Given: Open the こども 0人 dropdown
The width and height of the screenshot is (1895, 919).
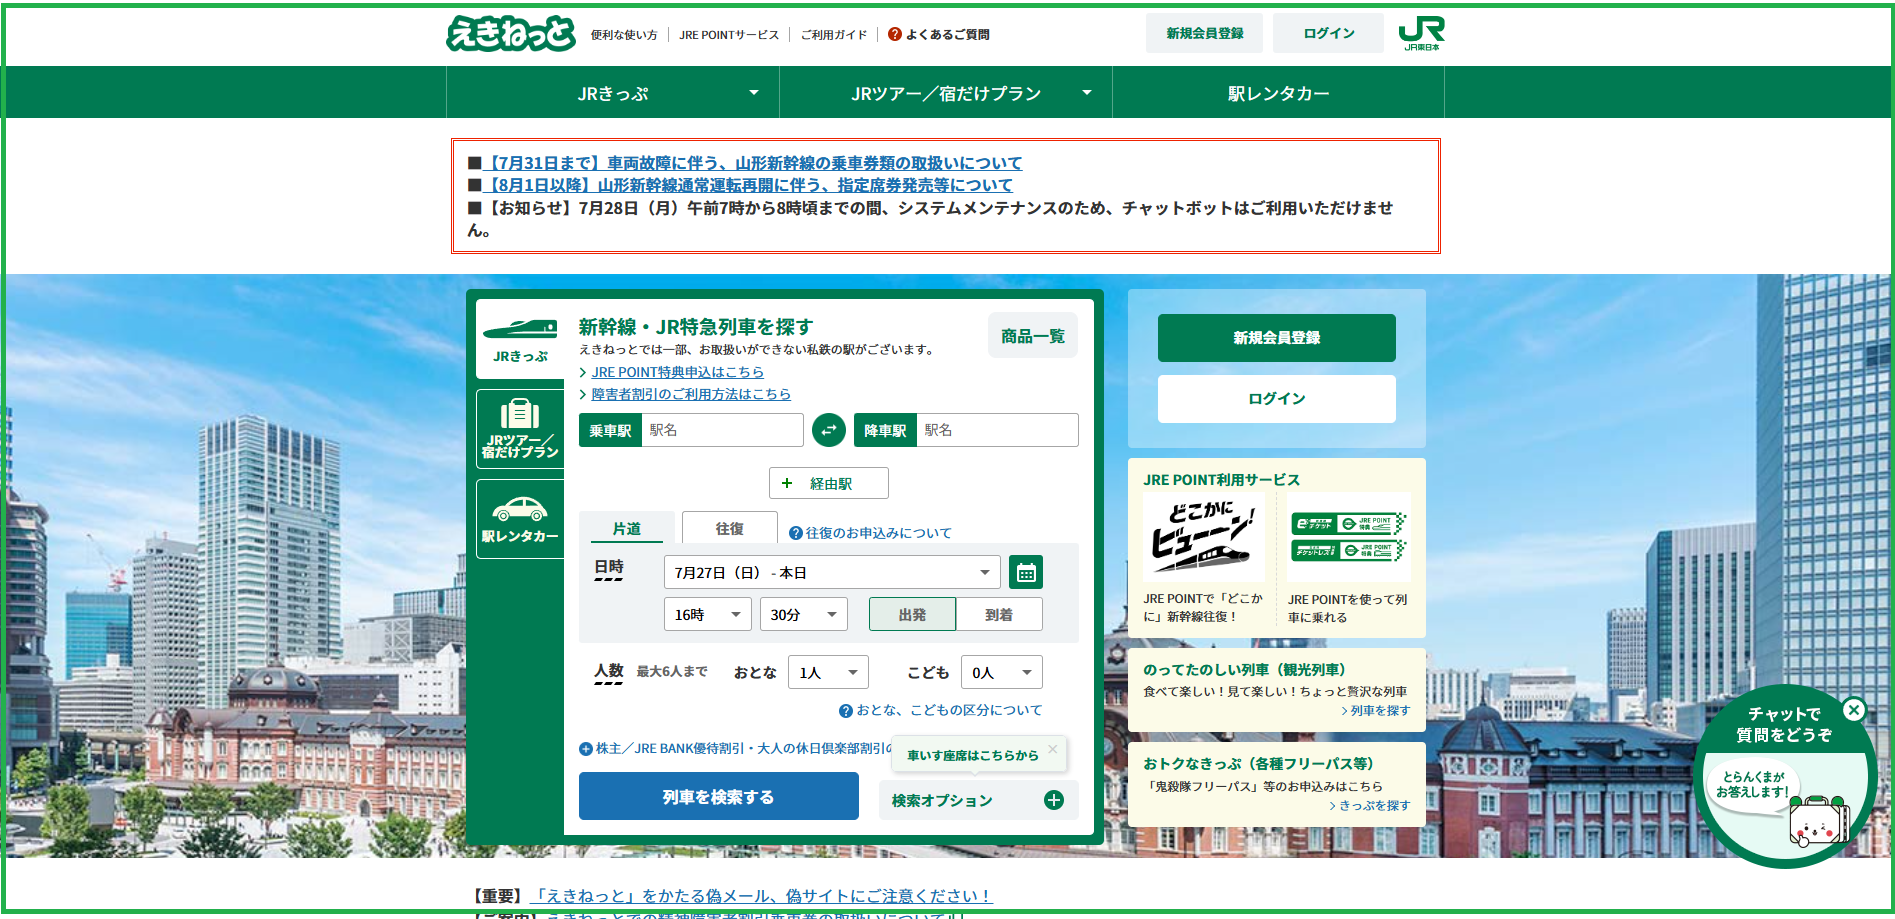Looking at the screenshot, I should pos(1002,672).
